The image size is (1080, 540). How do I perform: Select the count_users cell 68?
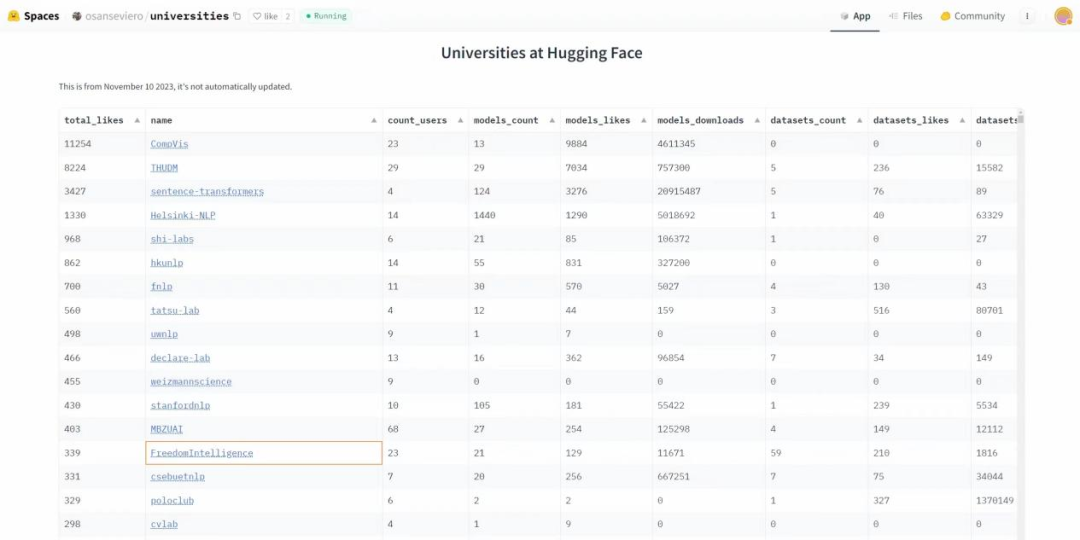[x=425, y=429]
